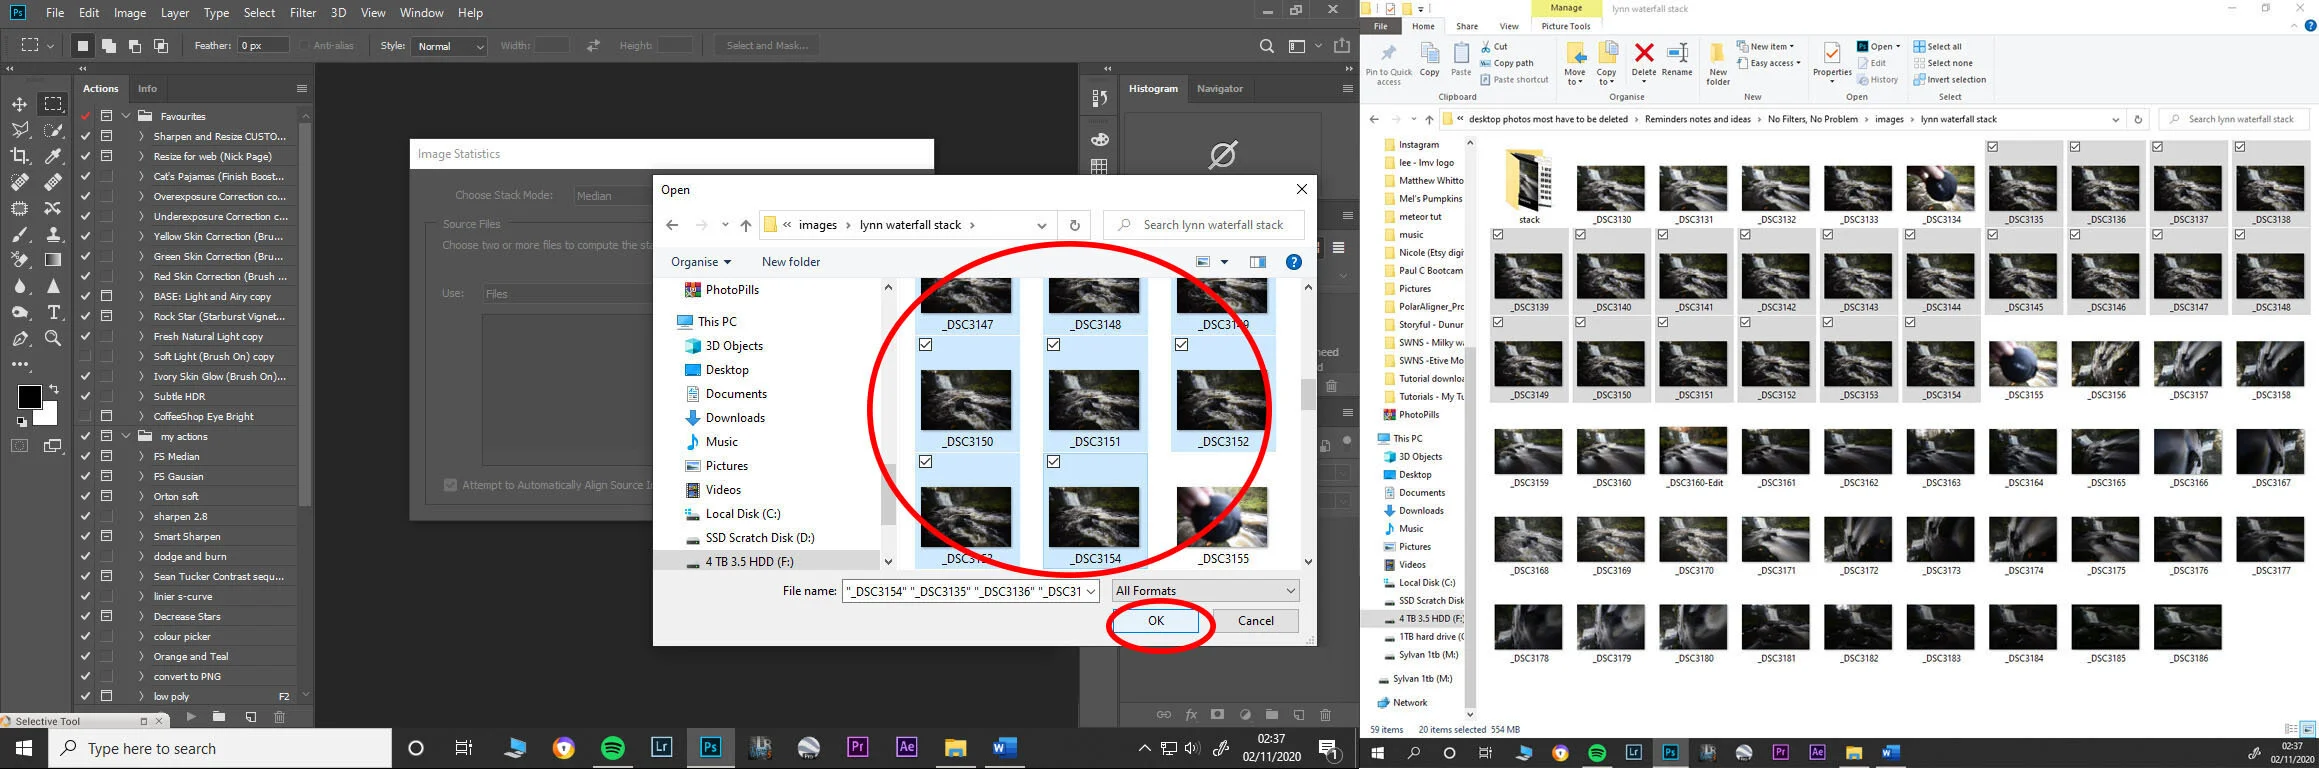Collapse the my actions set
Image resolution: width=2319 pixels, height=769 pixels.
(x=127, y=436)
